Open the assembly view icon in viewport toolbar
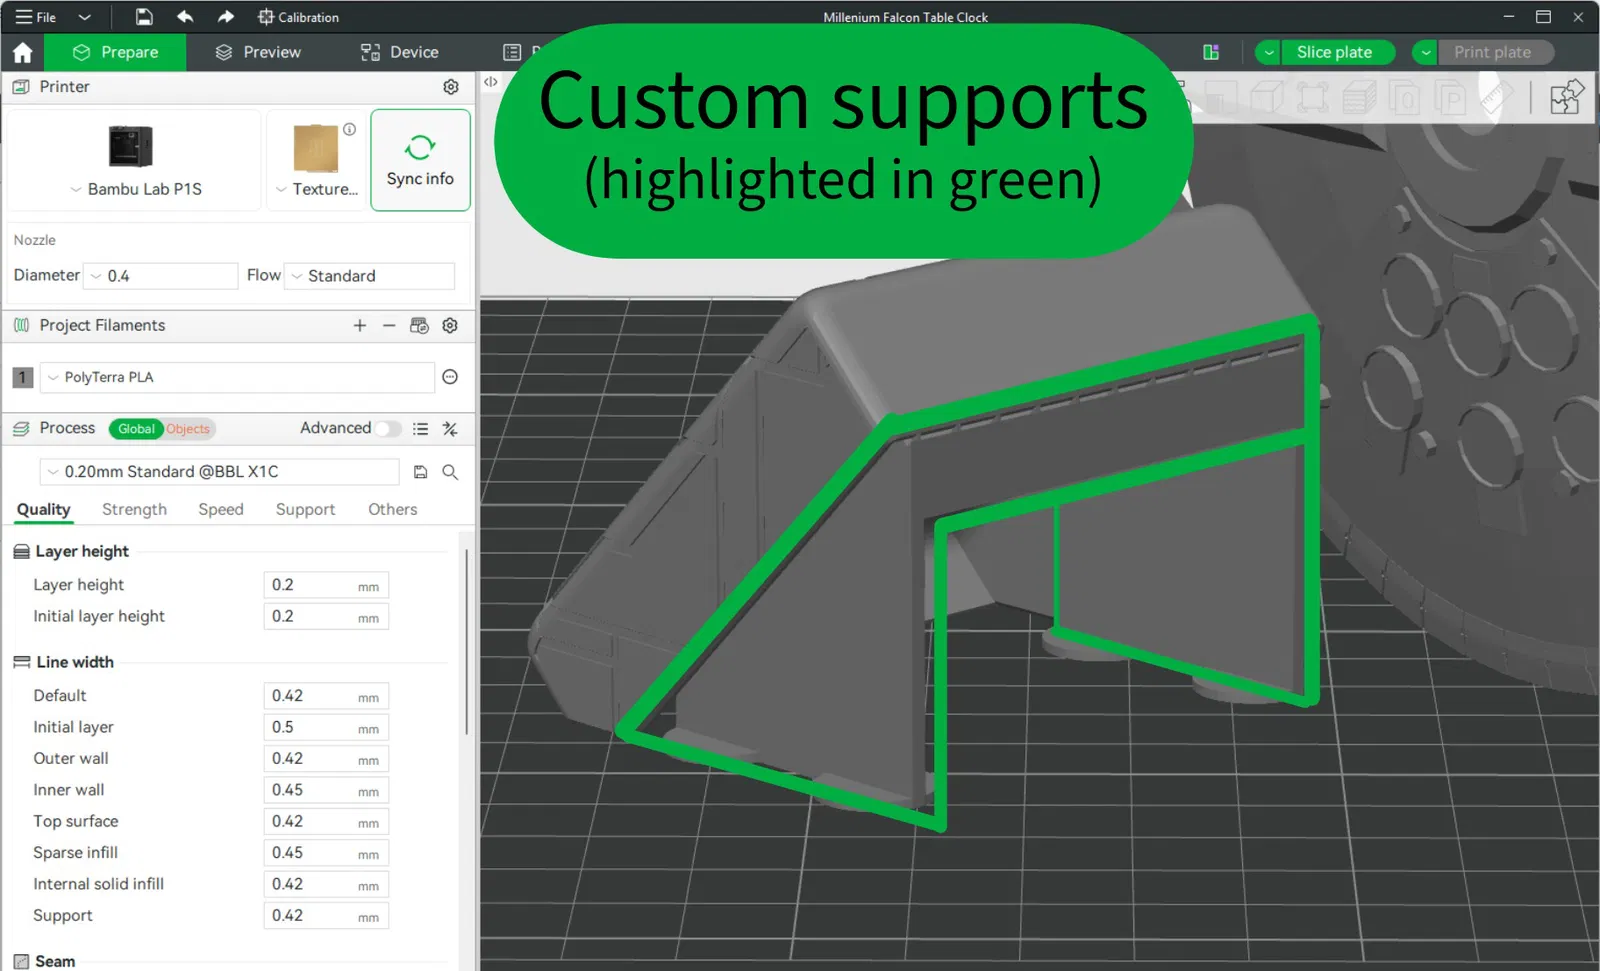The width and height of the screenshot is (1600, 971). [x=1566, y=97]
